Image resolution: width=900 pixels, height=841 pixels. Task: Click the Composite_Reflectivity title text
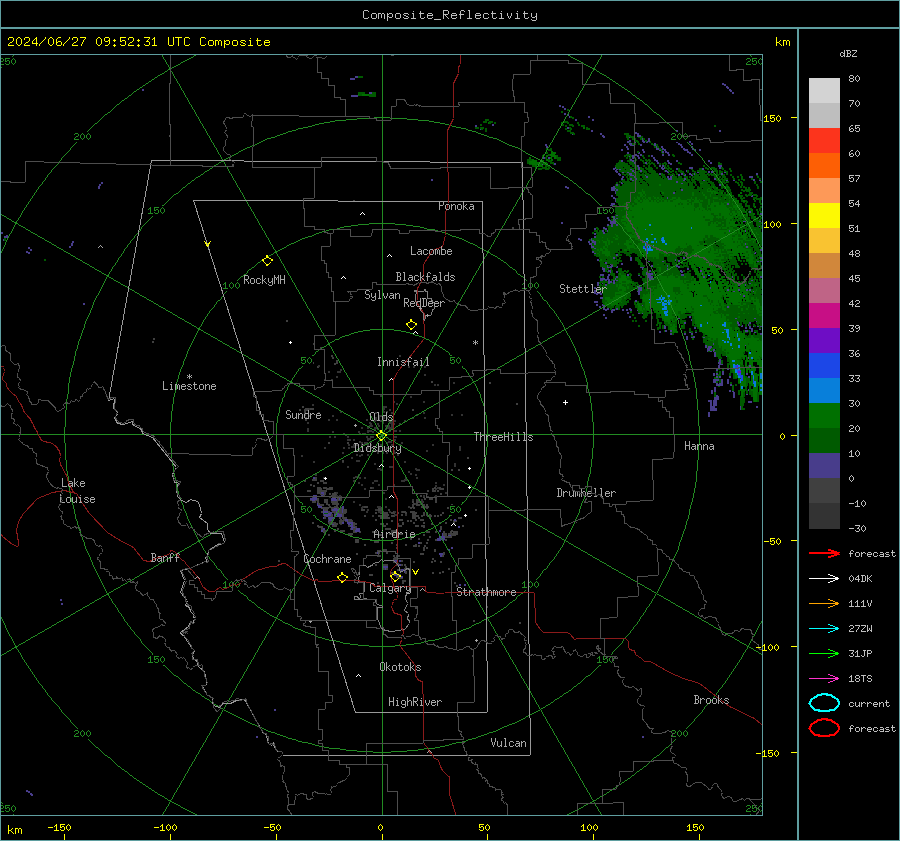tap(450, 15)
